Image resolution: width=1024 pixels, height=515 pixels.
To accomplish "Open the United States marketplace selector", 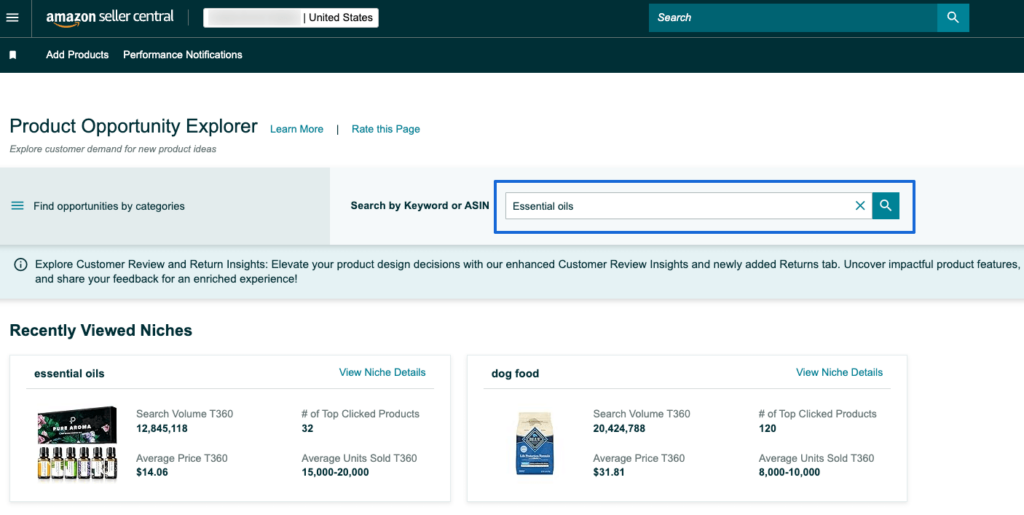I will (x=291, y=18).
